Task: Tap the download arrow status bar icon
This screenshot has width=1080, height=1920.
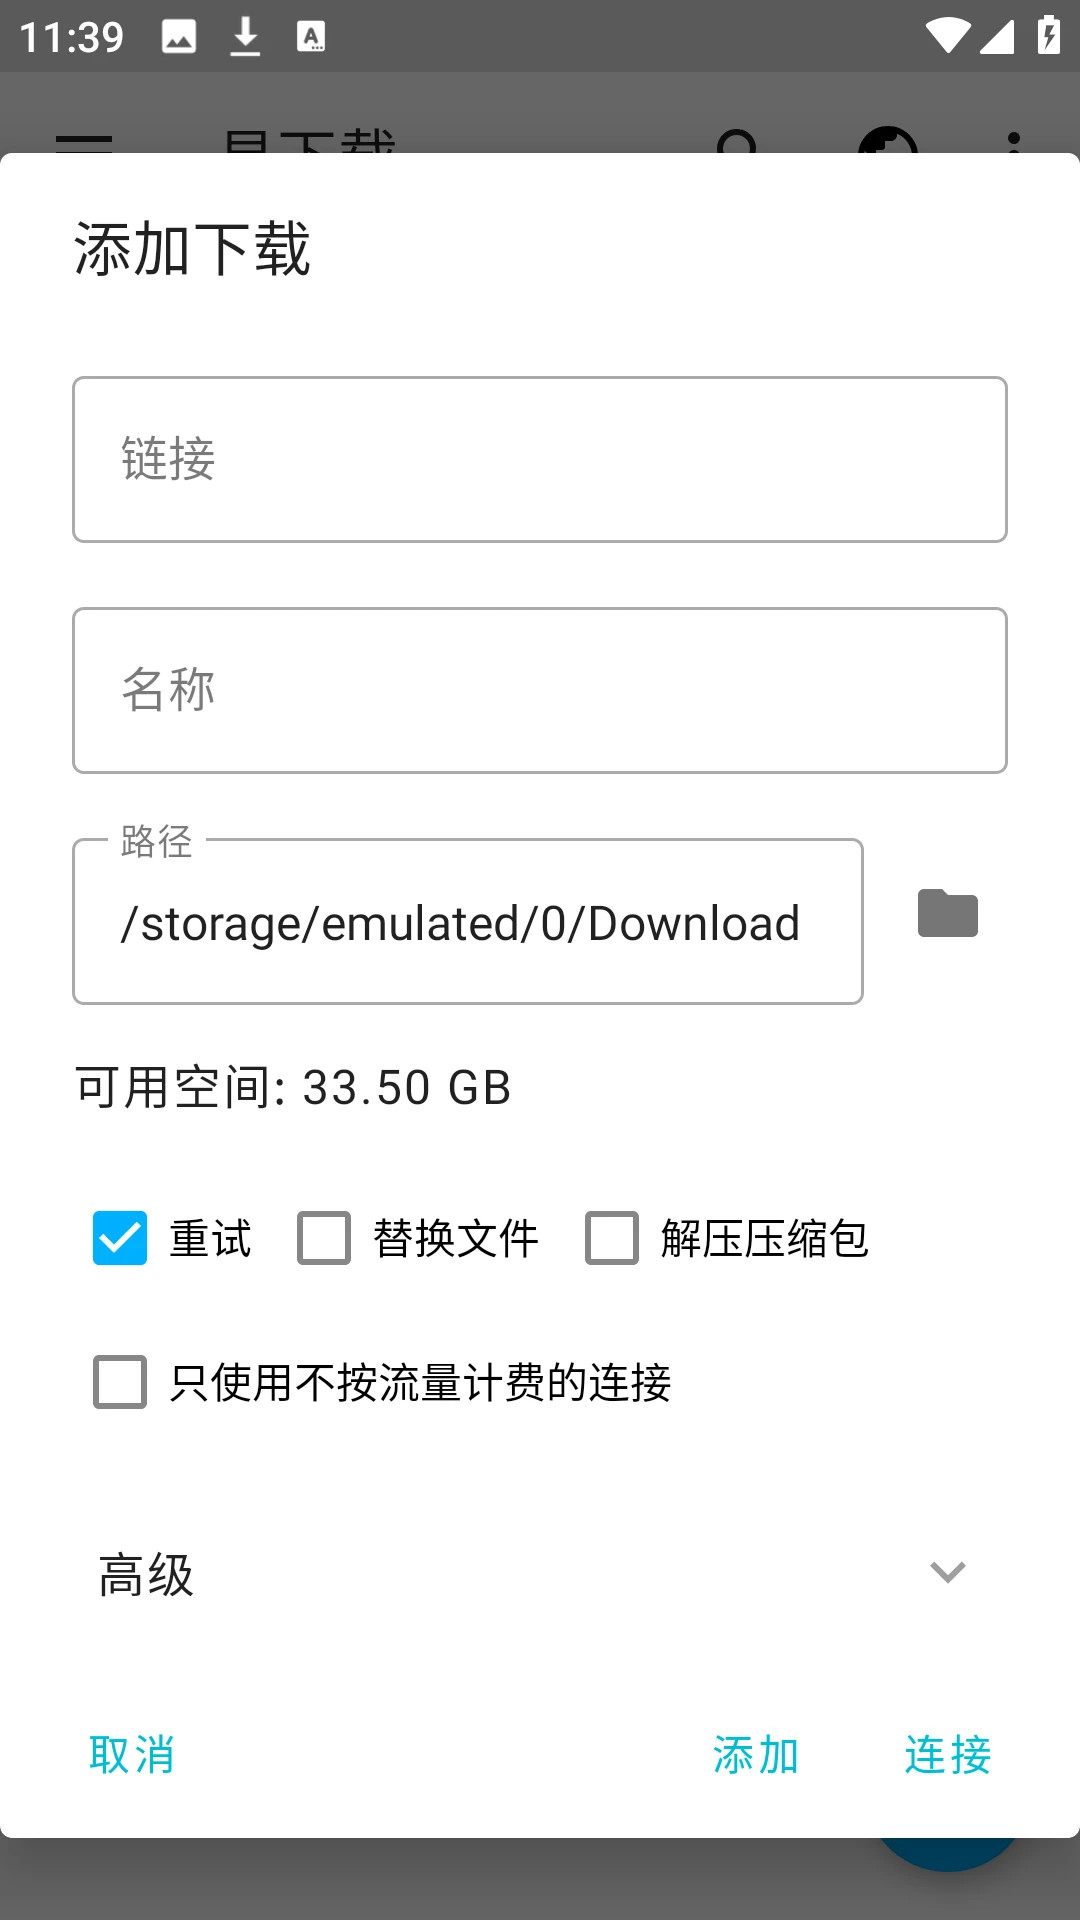Action: 245,37
